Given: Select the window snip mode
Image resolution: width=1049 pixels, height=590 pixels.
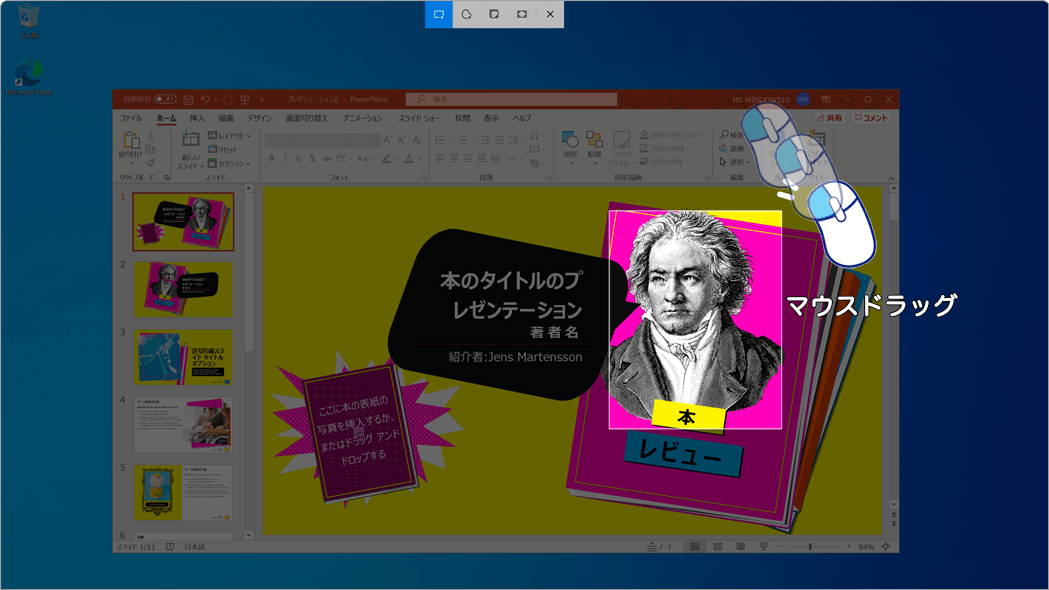Looking at the screenshot, I should click(494, 14).
